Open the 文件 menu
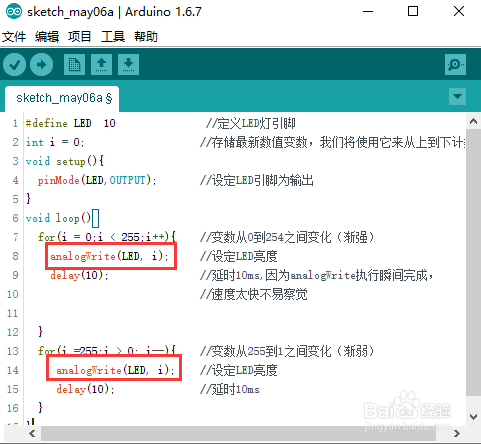The height and width of the screenshot is (444, 481). 14,36
